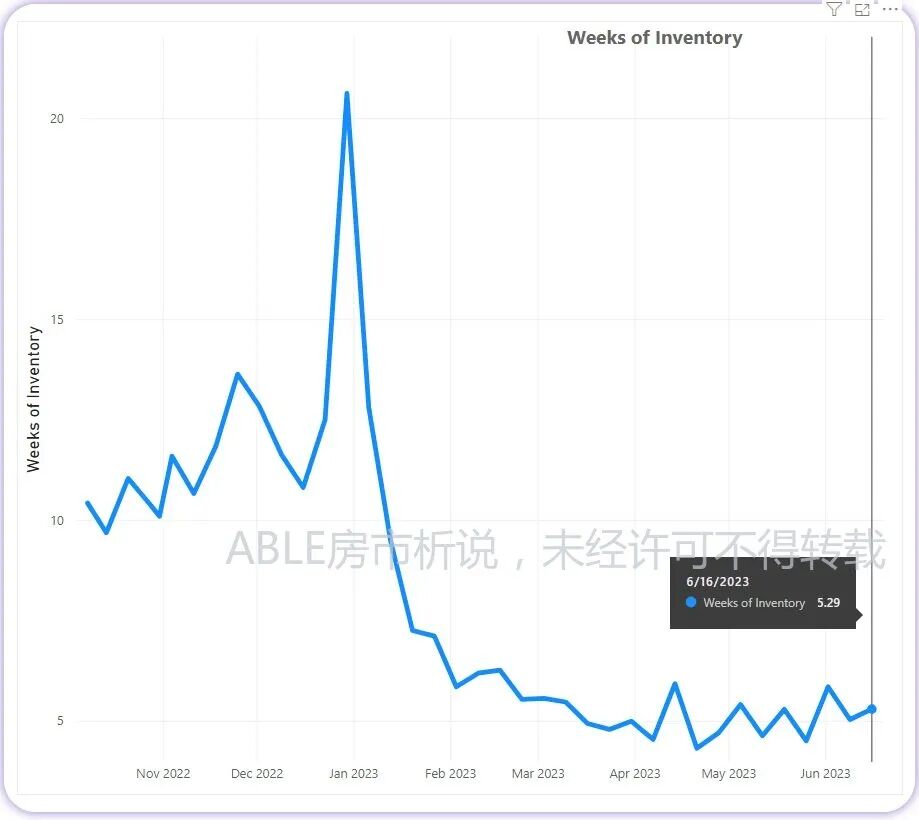Click the Feb 2023 axis label

click(x=450, y=774)
